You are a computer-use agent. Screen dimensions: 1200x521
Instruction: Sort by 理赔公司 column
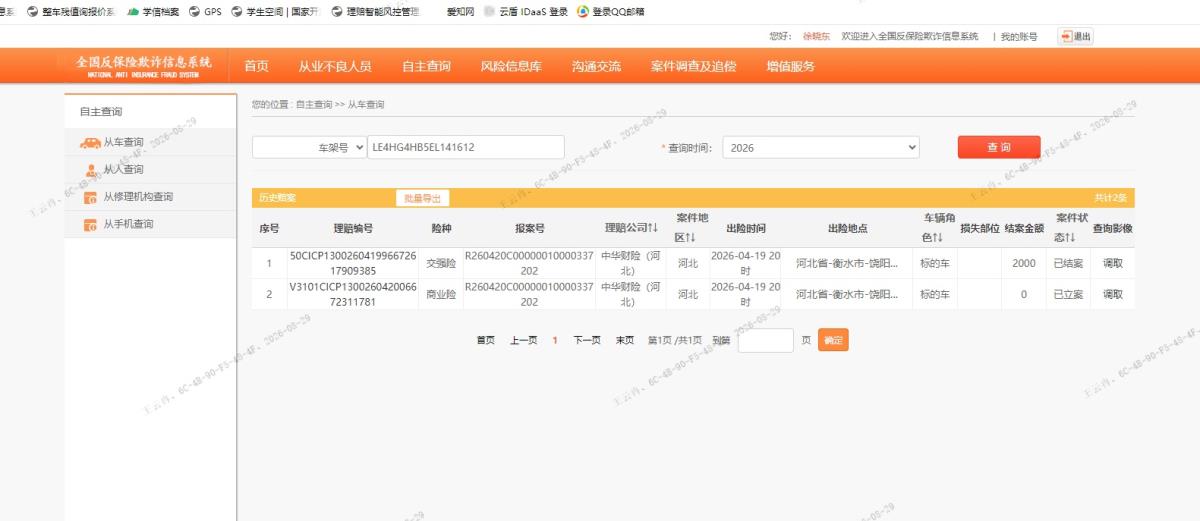(x=631, y=228)
